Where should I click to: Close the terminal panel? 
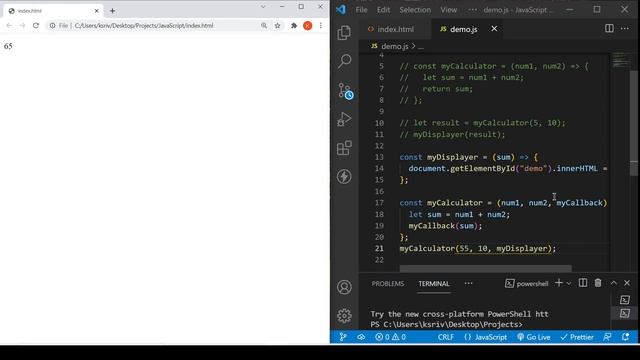point(627,283)
